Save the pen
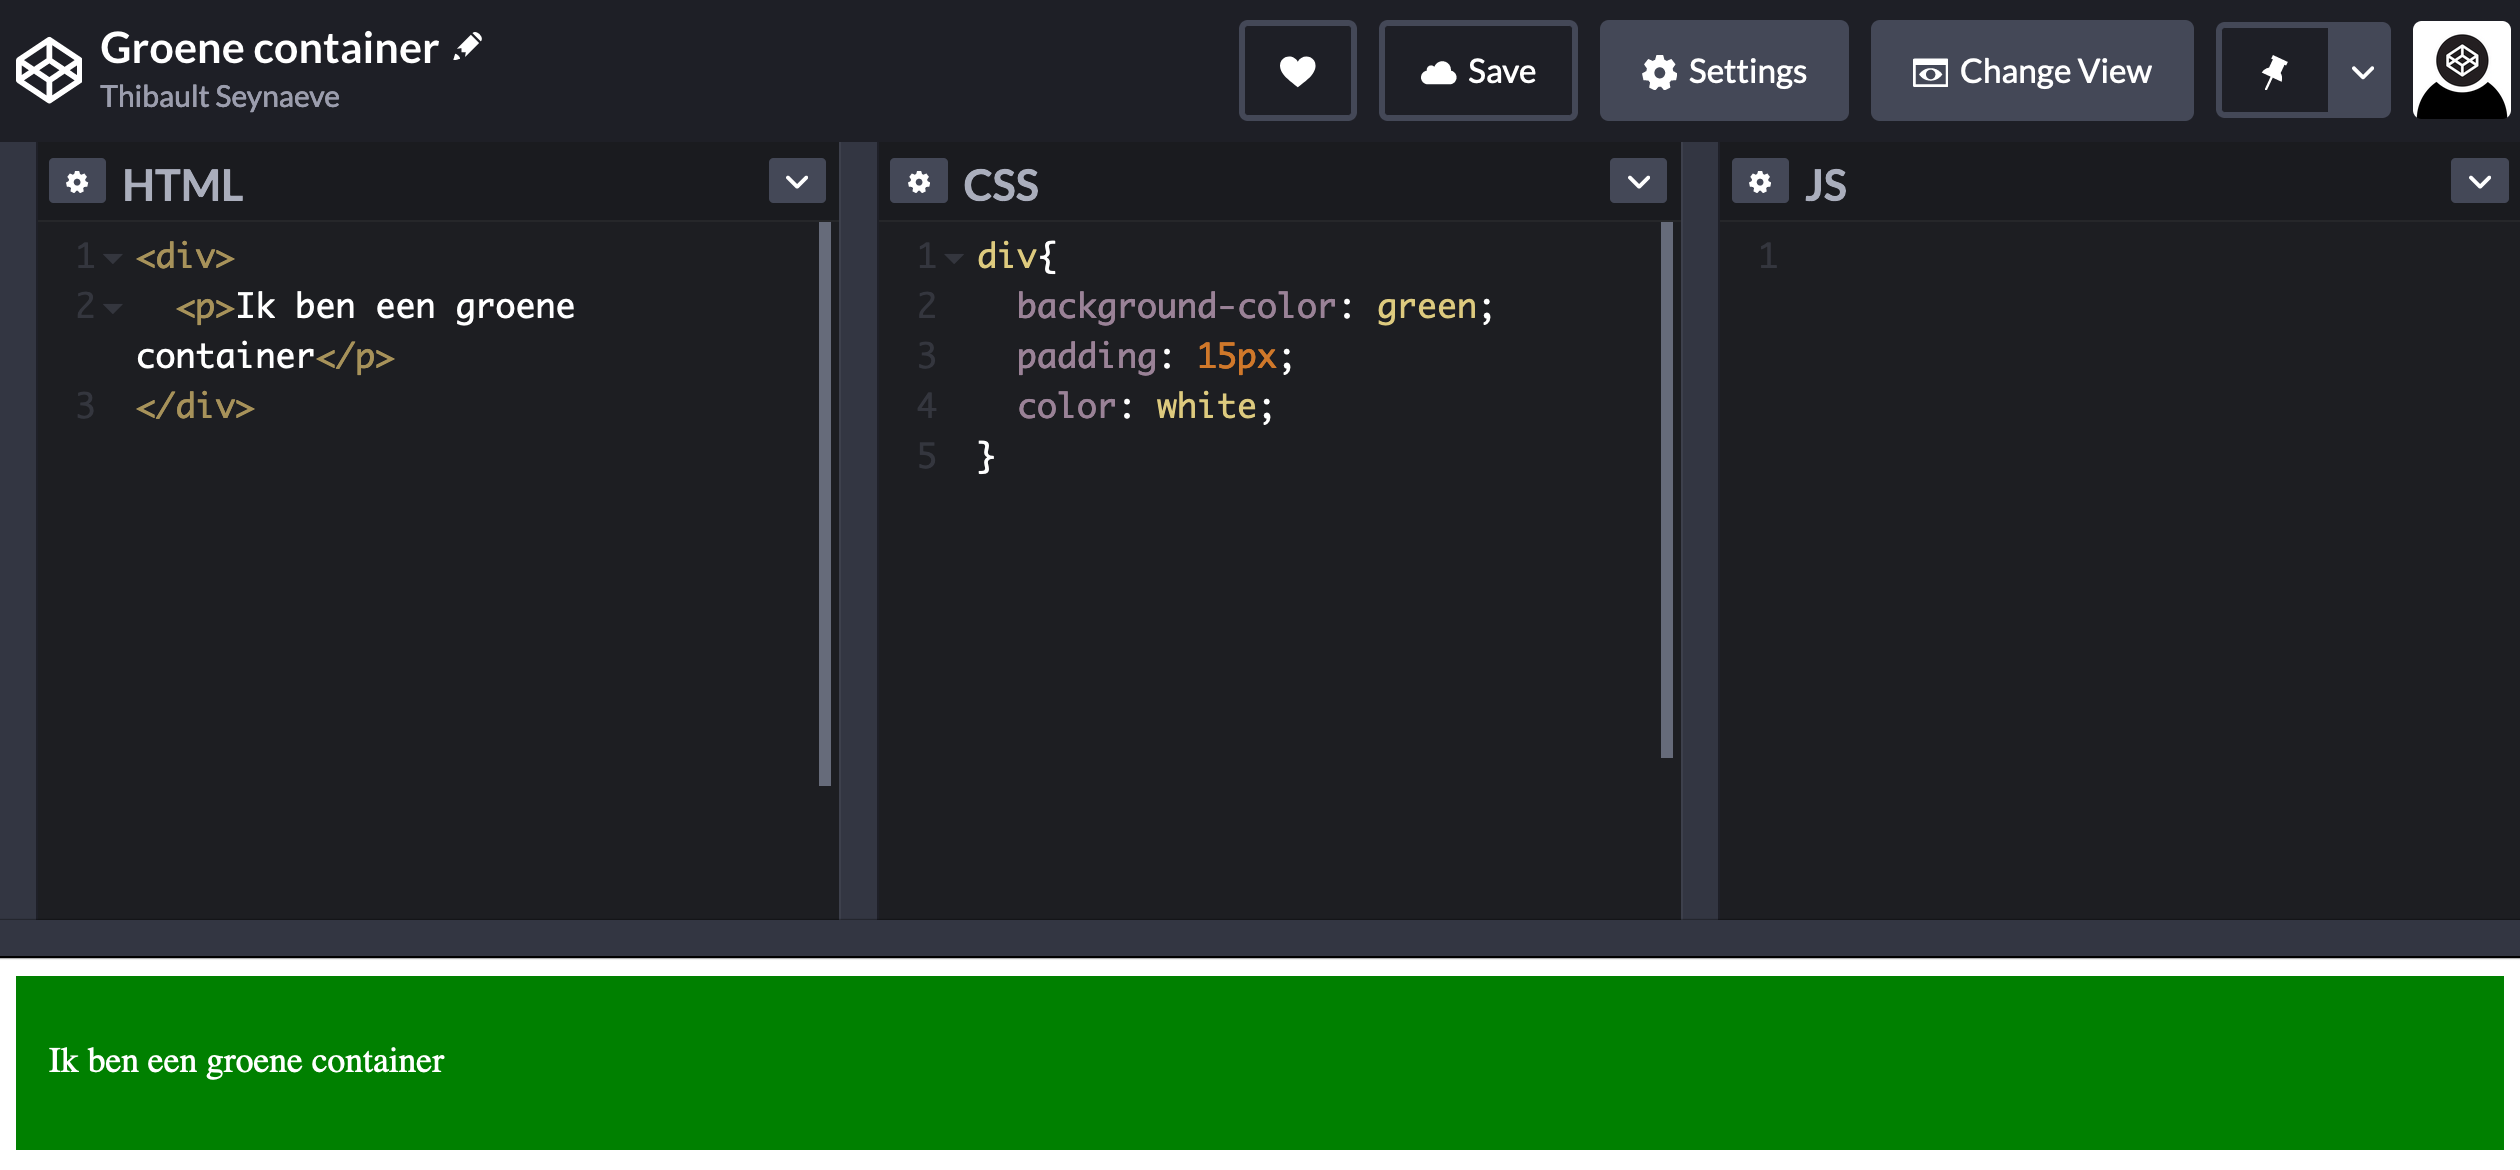Screen dimensions: 2520x1170 tap(1478, 71)
